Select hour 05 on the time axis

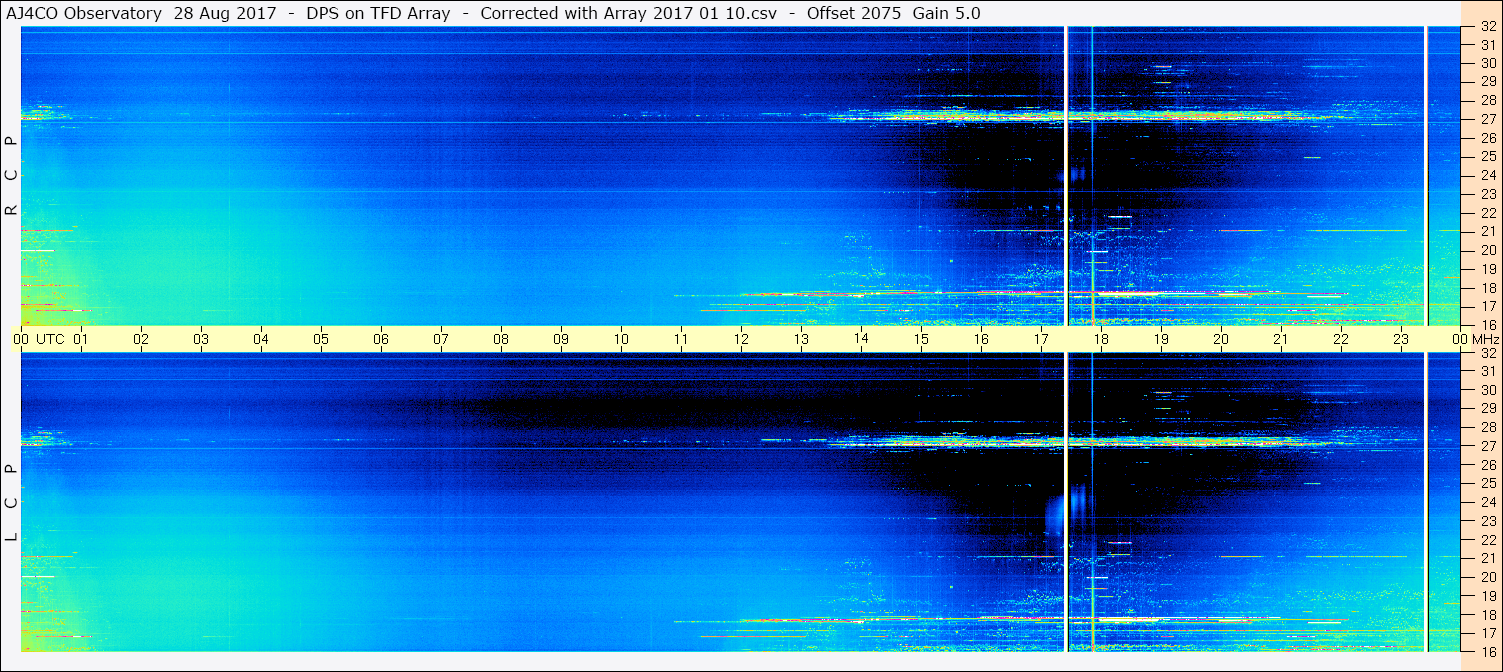321,339
